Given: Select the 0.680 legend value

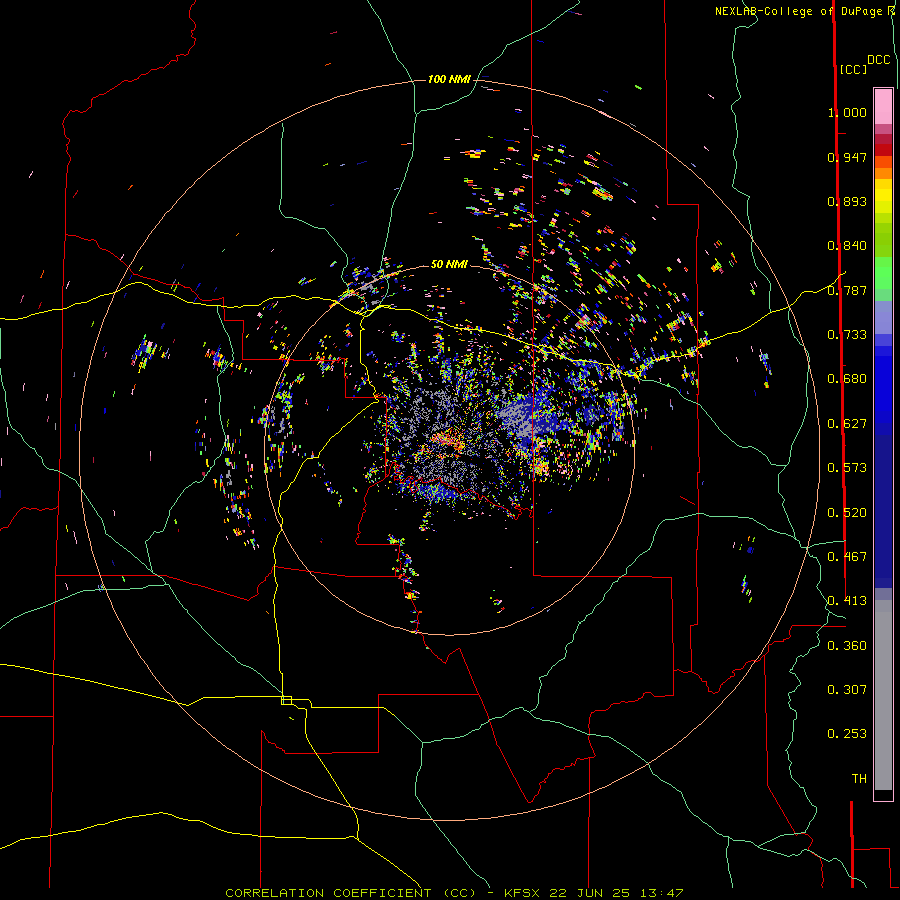Looking at the screenshot, I should point(847,378).
